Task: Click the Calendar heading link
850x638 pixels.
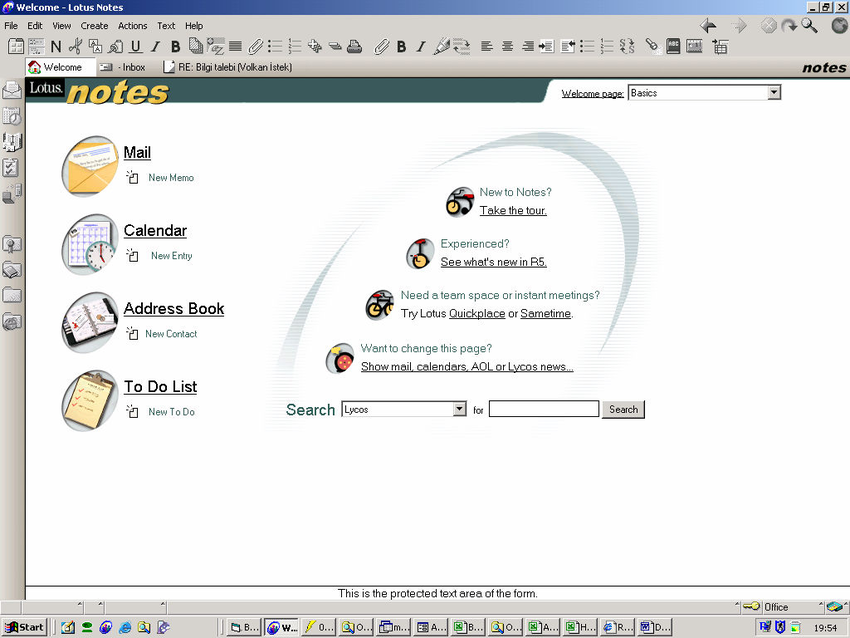Action: click(155, 230)
